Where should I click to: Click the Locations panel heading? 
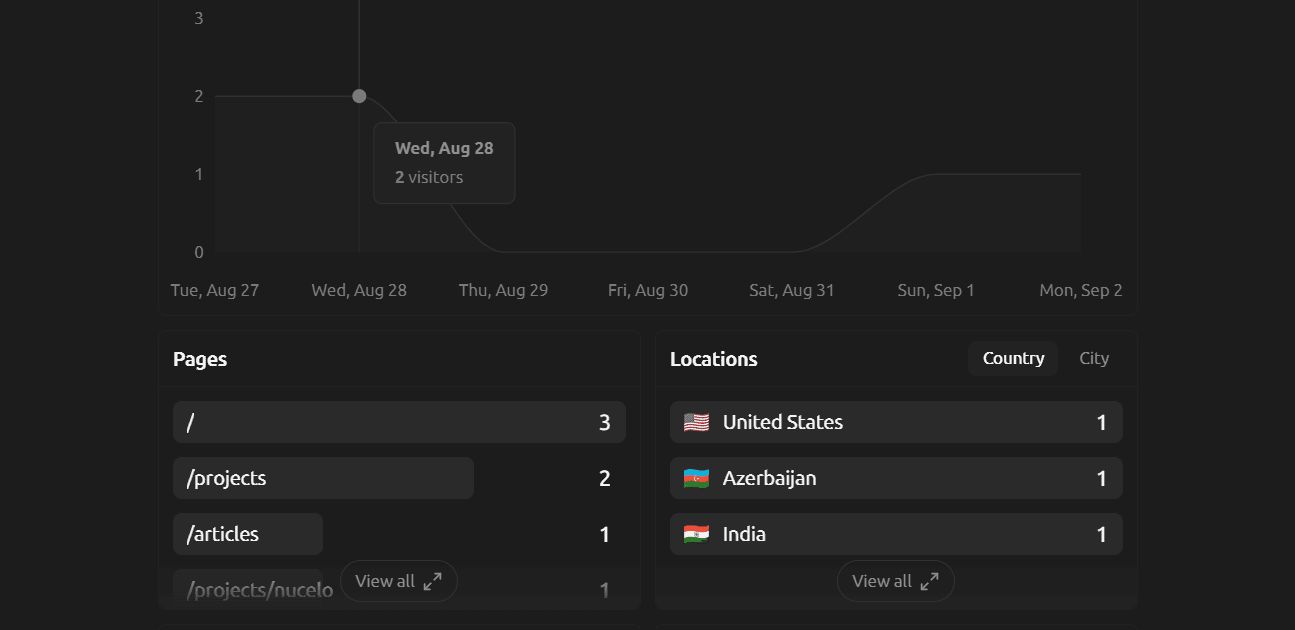click(714, 359)
